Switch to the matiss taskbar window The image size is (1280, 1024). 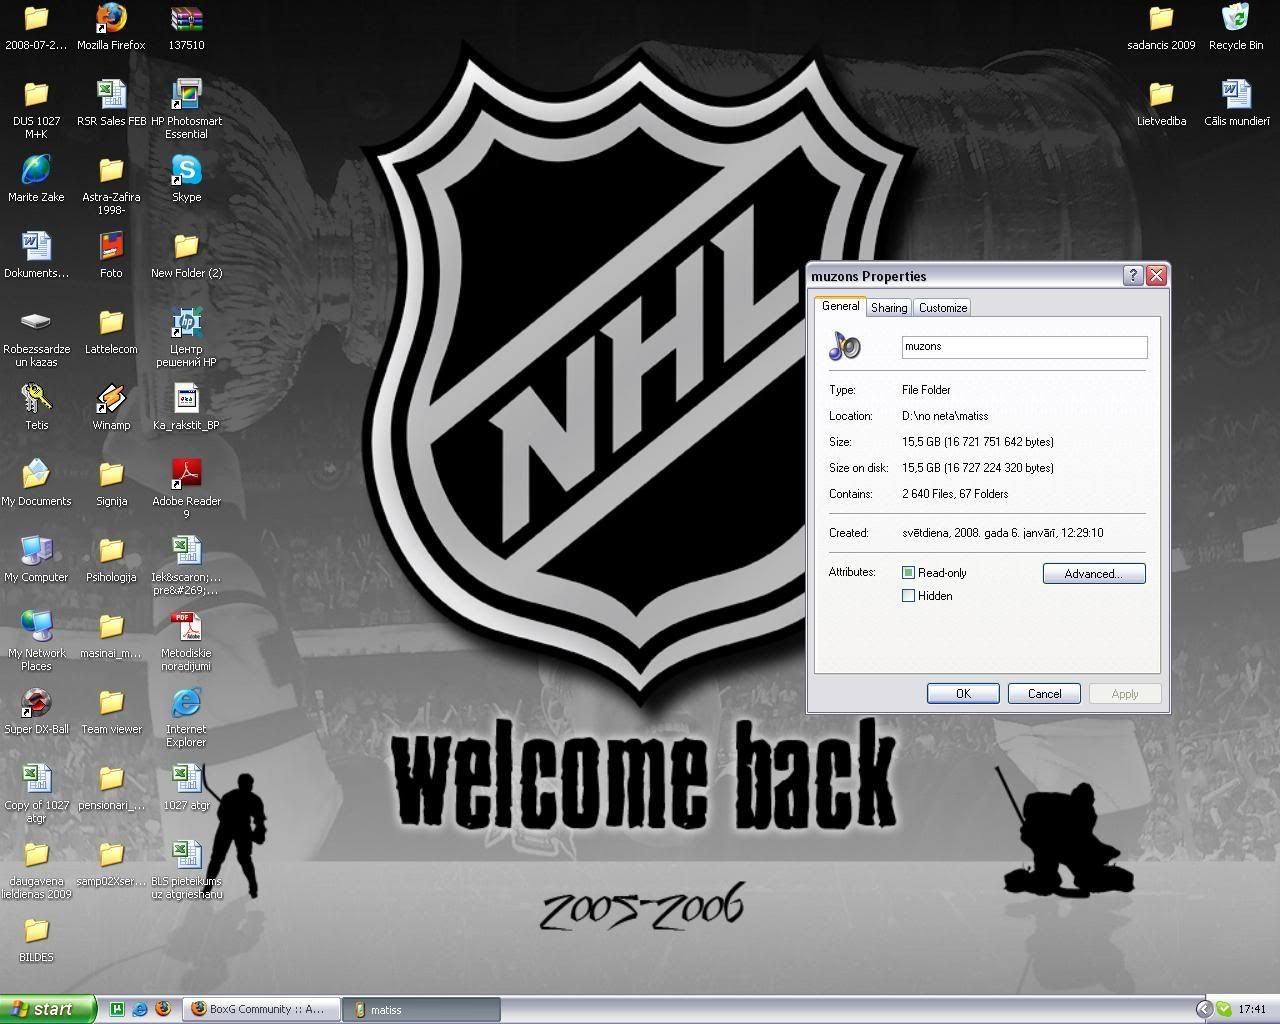tap(423, 1010)
